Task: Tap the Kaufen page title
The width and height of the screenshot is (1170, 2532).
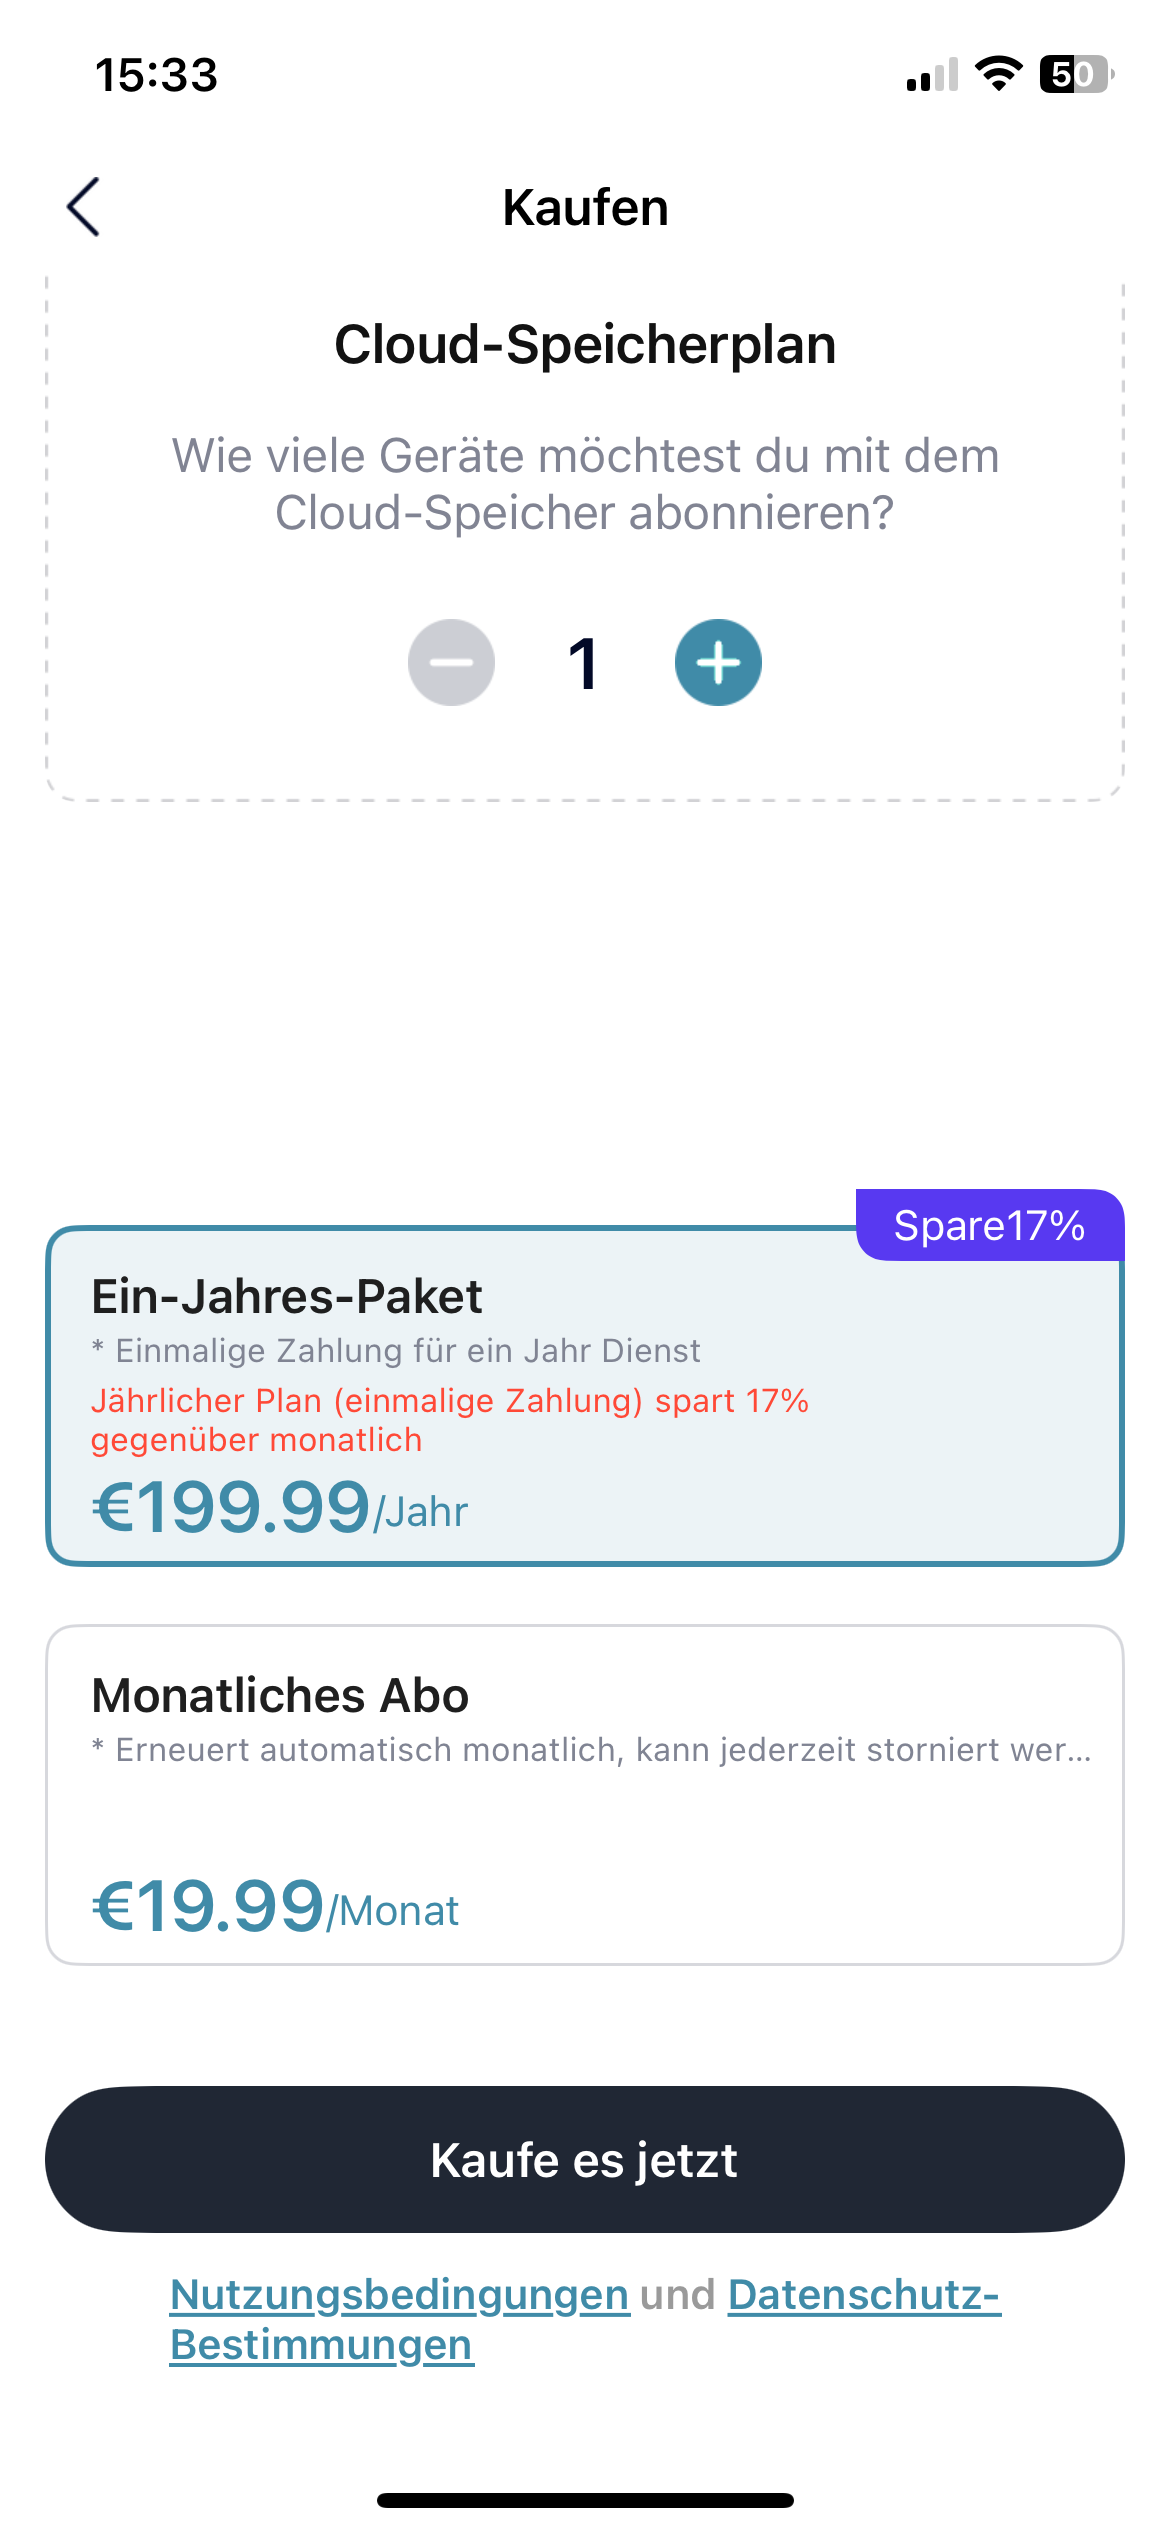Action: click(585, 208)
